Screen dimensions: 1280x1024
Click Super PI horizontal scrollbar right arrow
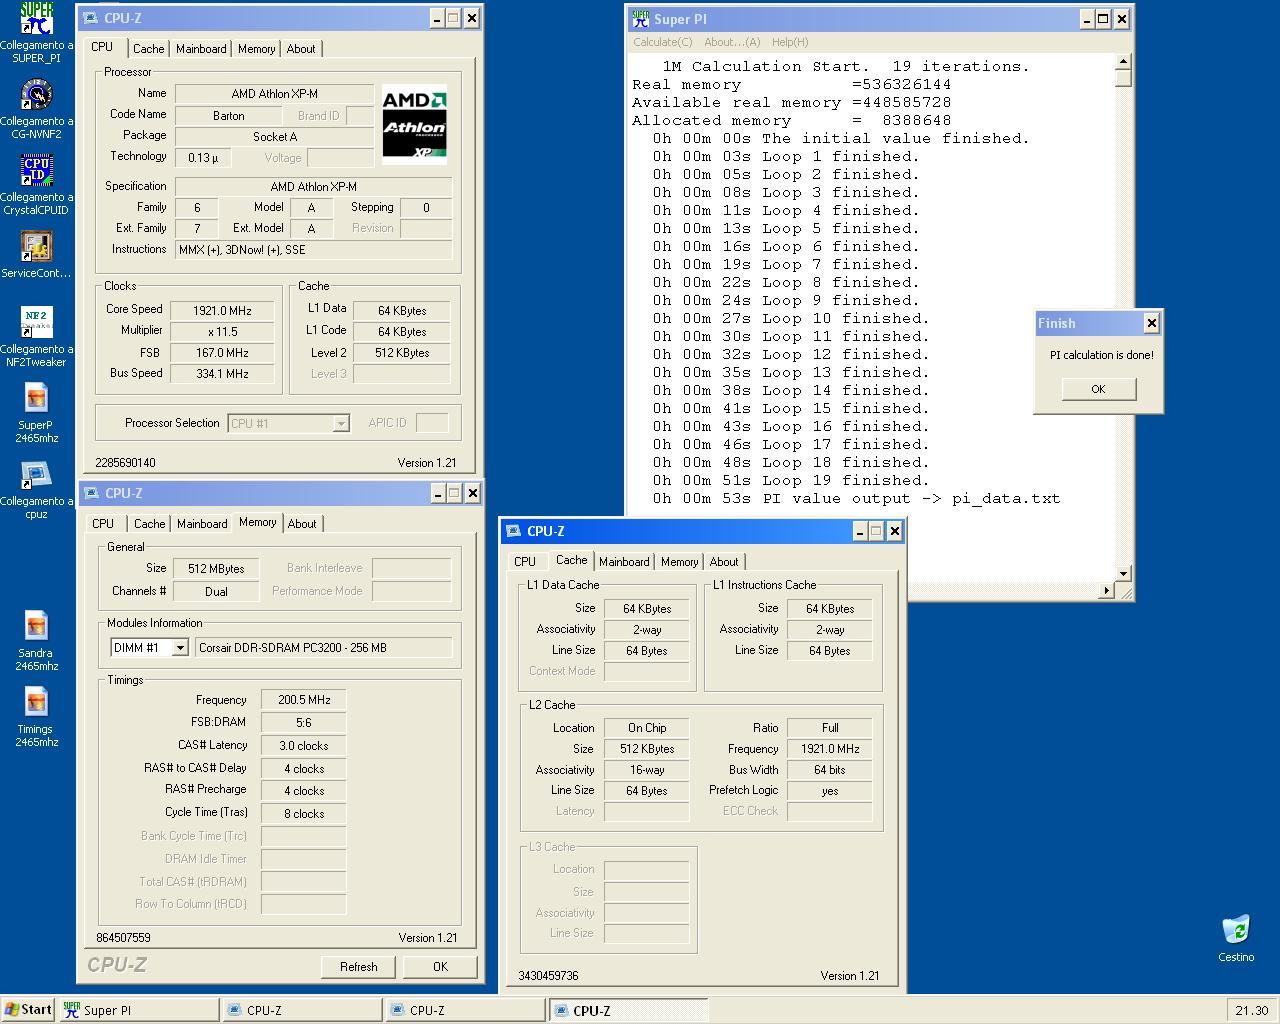click(1106, 591)
